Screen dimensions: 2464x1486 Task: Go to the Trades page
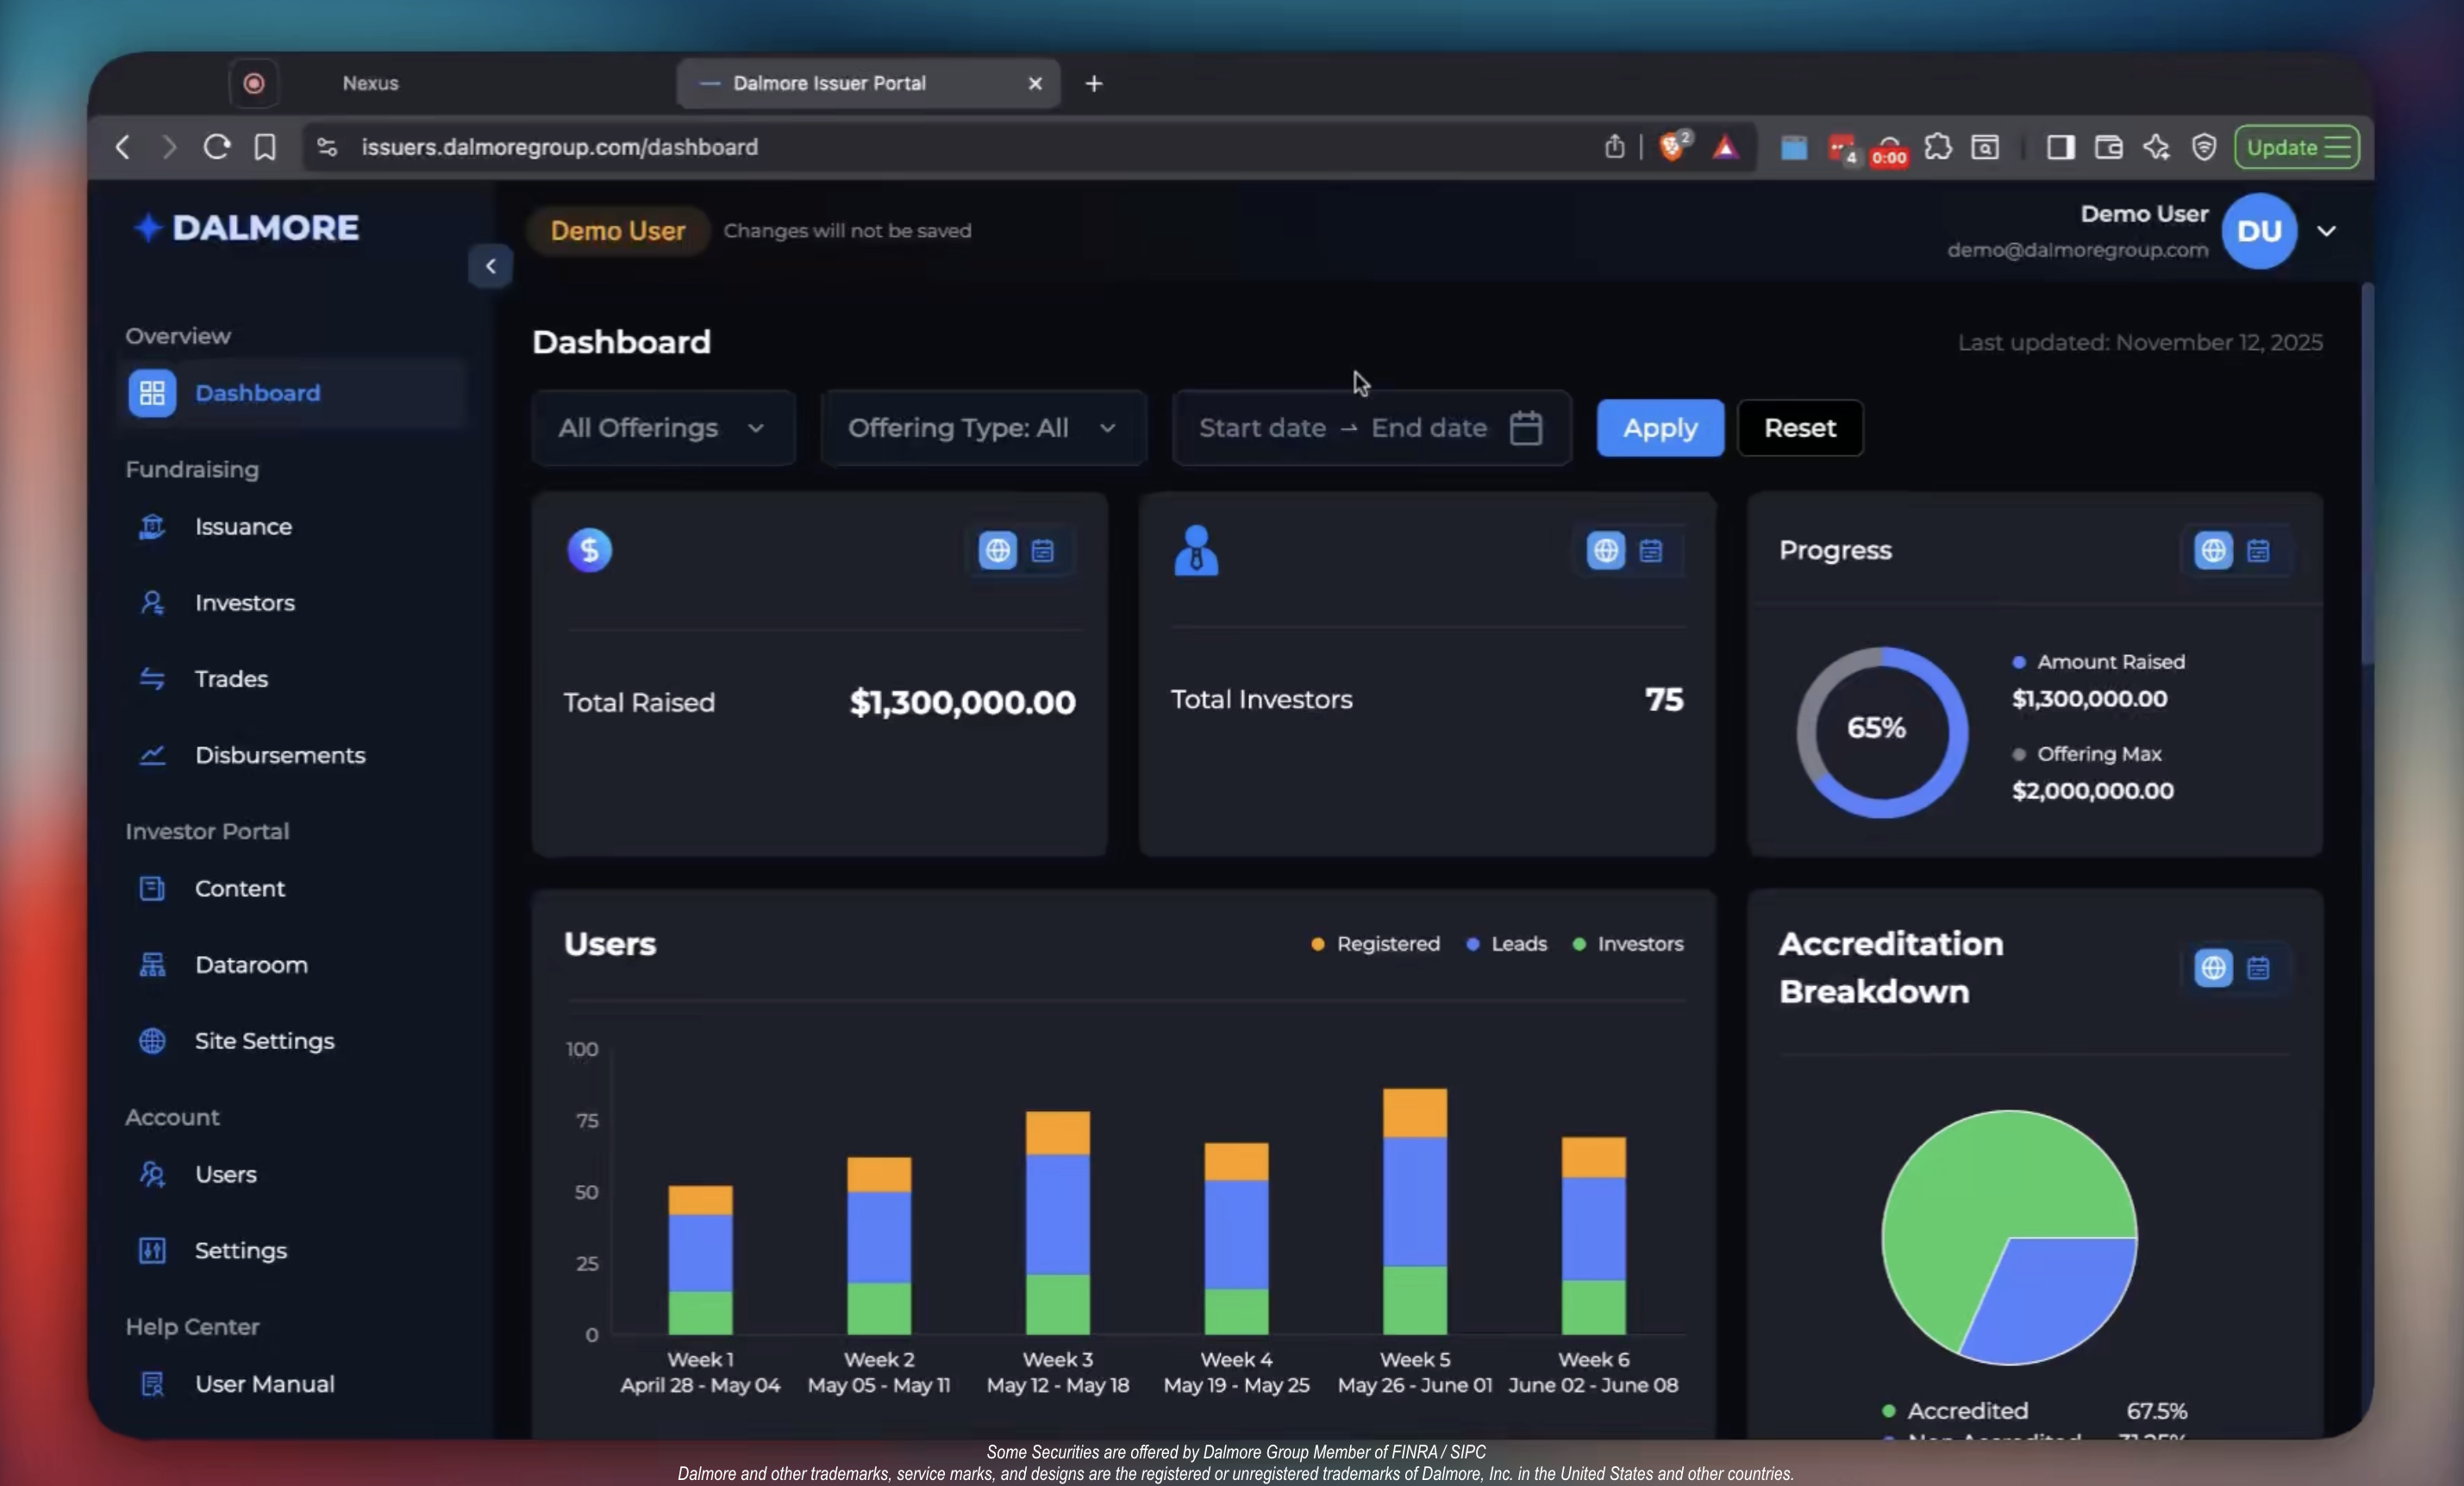(x=231, y=679)
